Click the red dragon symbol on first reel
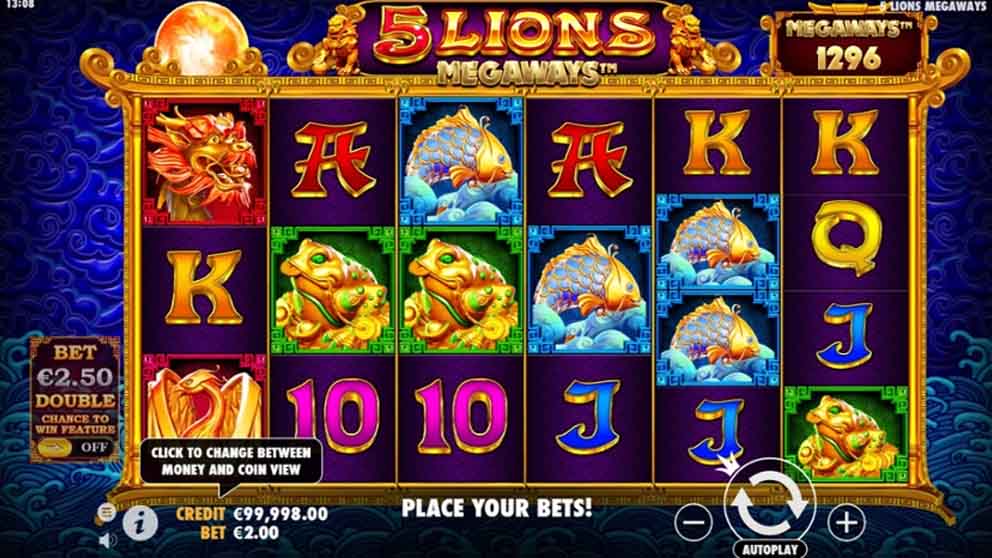992x558 pixels. 204,161
